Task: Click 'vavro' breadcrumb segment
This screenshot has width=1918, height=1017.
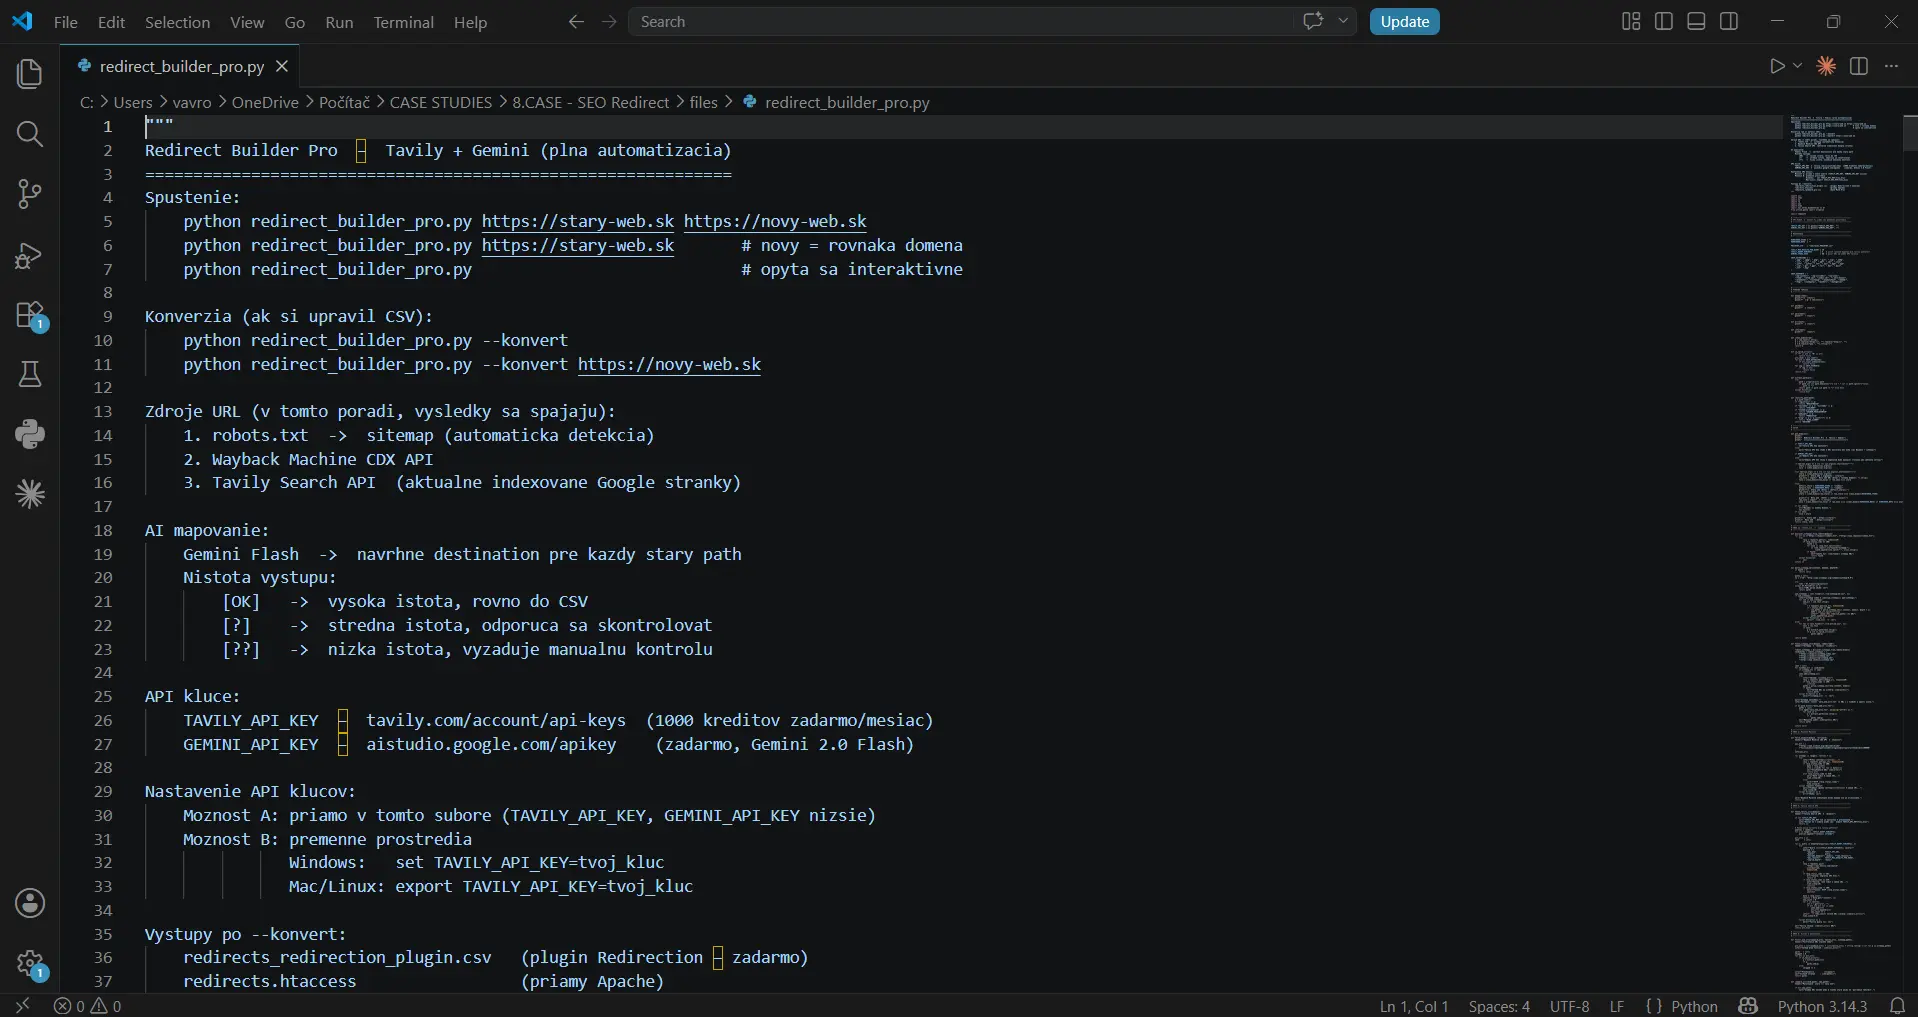Action: tap(192, 102)
